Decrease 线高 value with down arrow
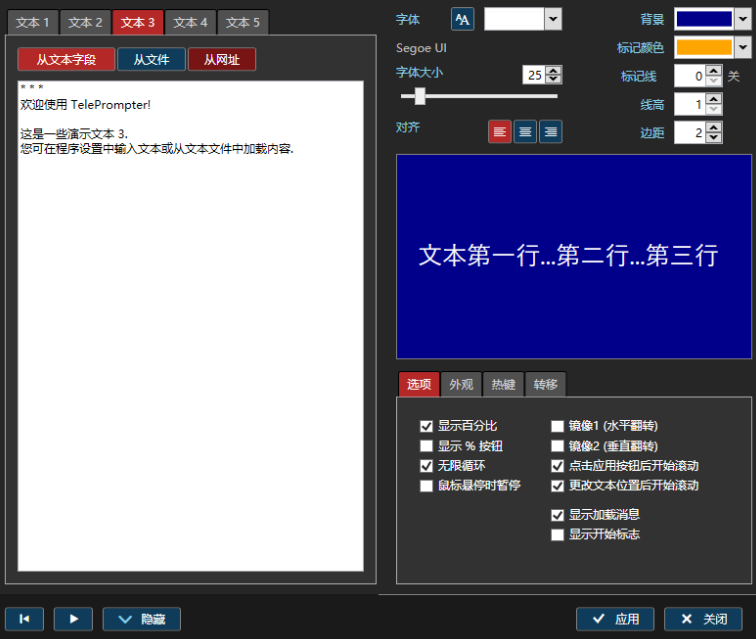 coord(714,109)
